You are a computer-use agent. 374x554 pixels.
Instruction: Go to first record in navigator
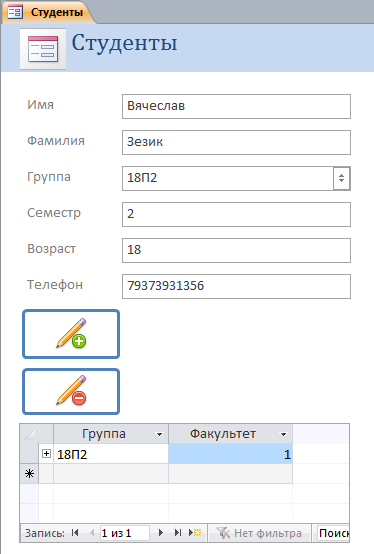pos(75,533)
